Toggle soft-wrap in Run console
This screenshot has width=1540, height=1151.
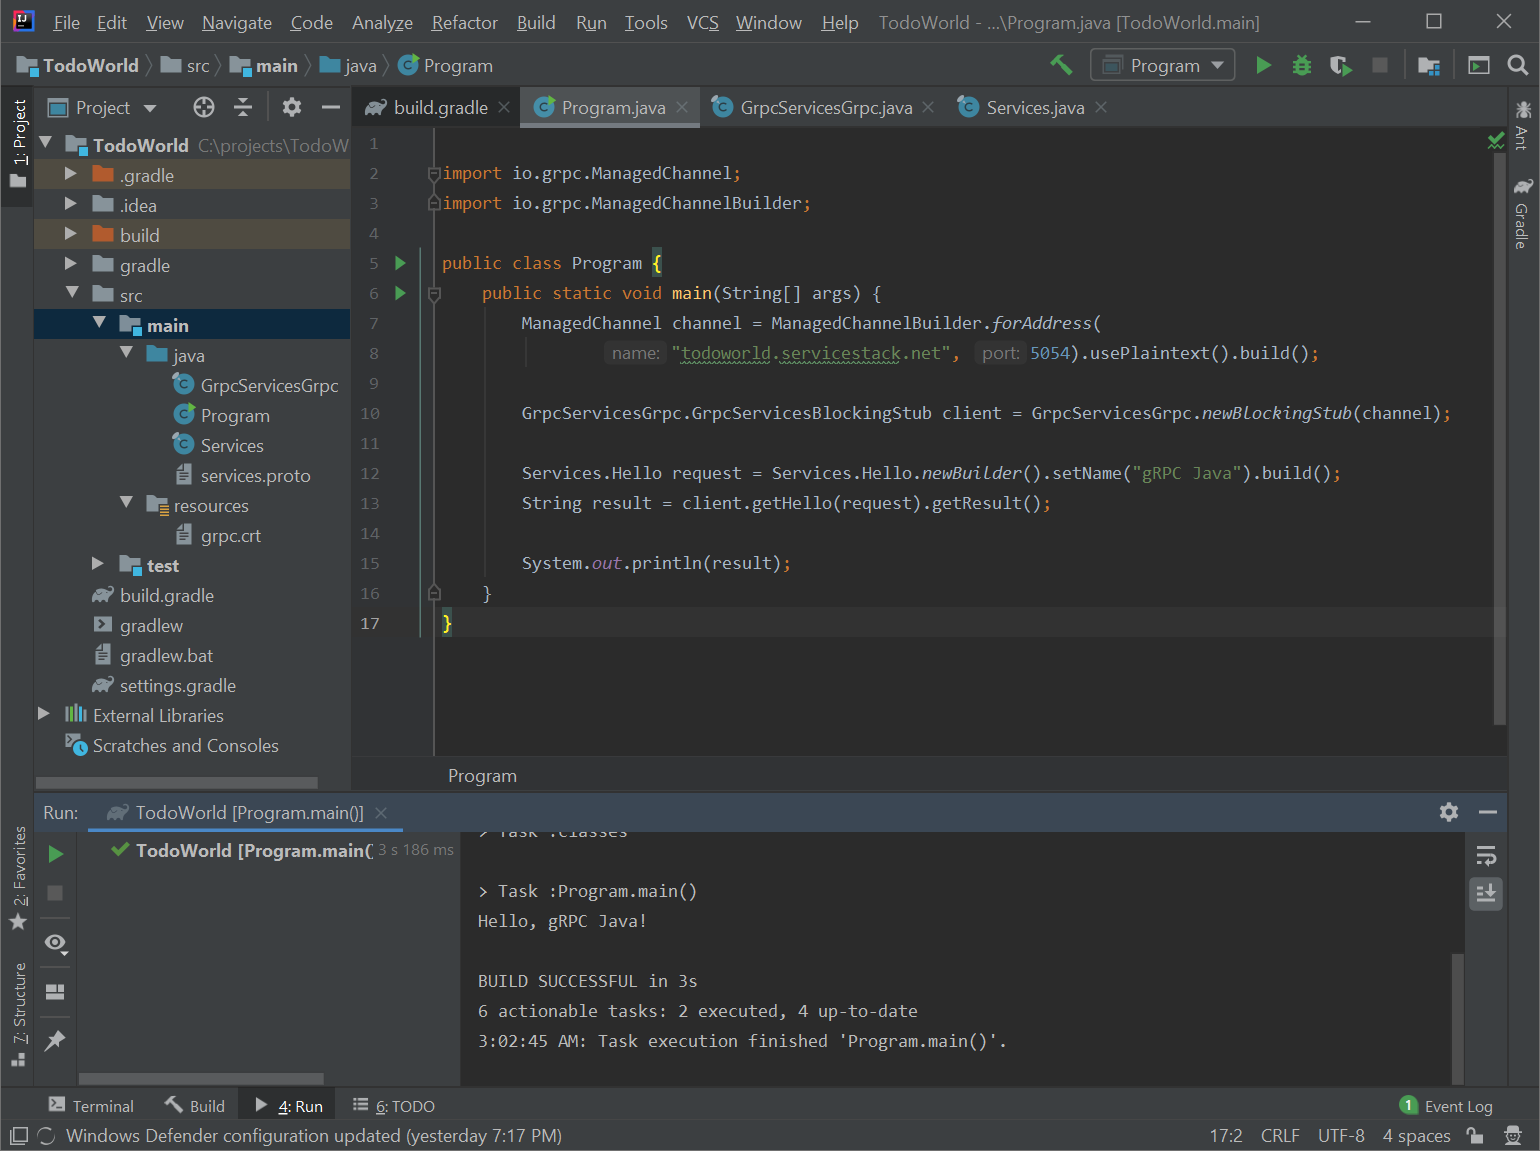click(1486, 856)
